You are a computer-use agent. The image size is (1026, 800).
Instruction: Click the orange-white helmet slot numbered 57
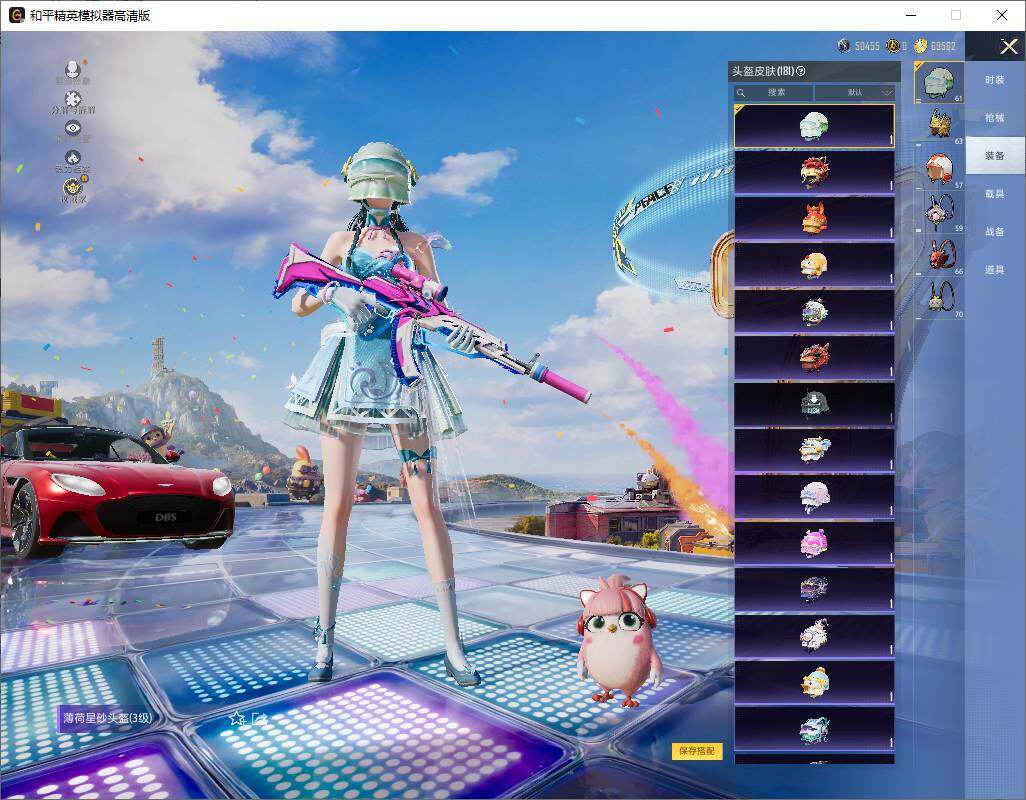tap(940, 168)
